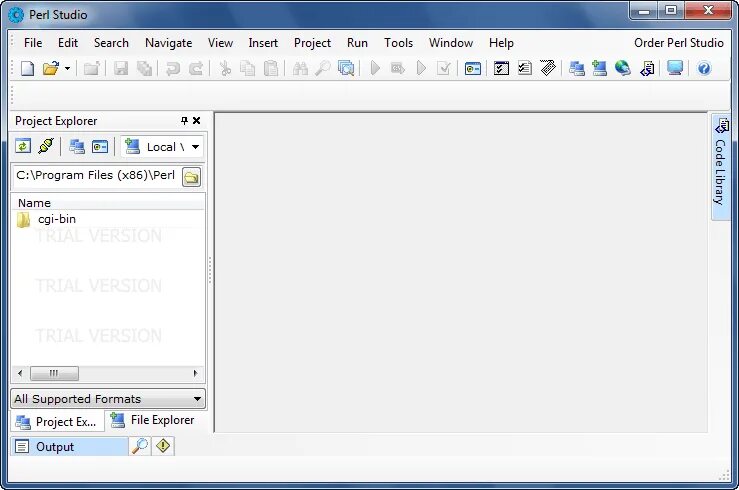This screenshot has width=739, height=490.
Task: Open the Project menu
Action: tap(312, 43)
